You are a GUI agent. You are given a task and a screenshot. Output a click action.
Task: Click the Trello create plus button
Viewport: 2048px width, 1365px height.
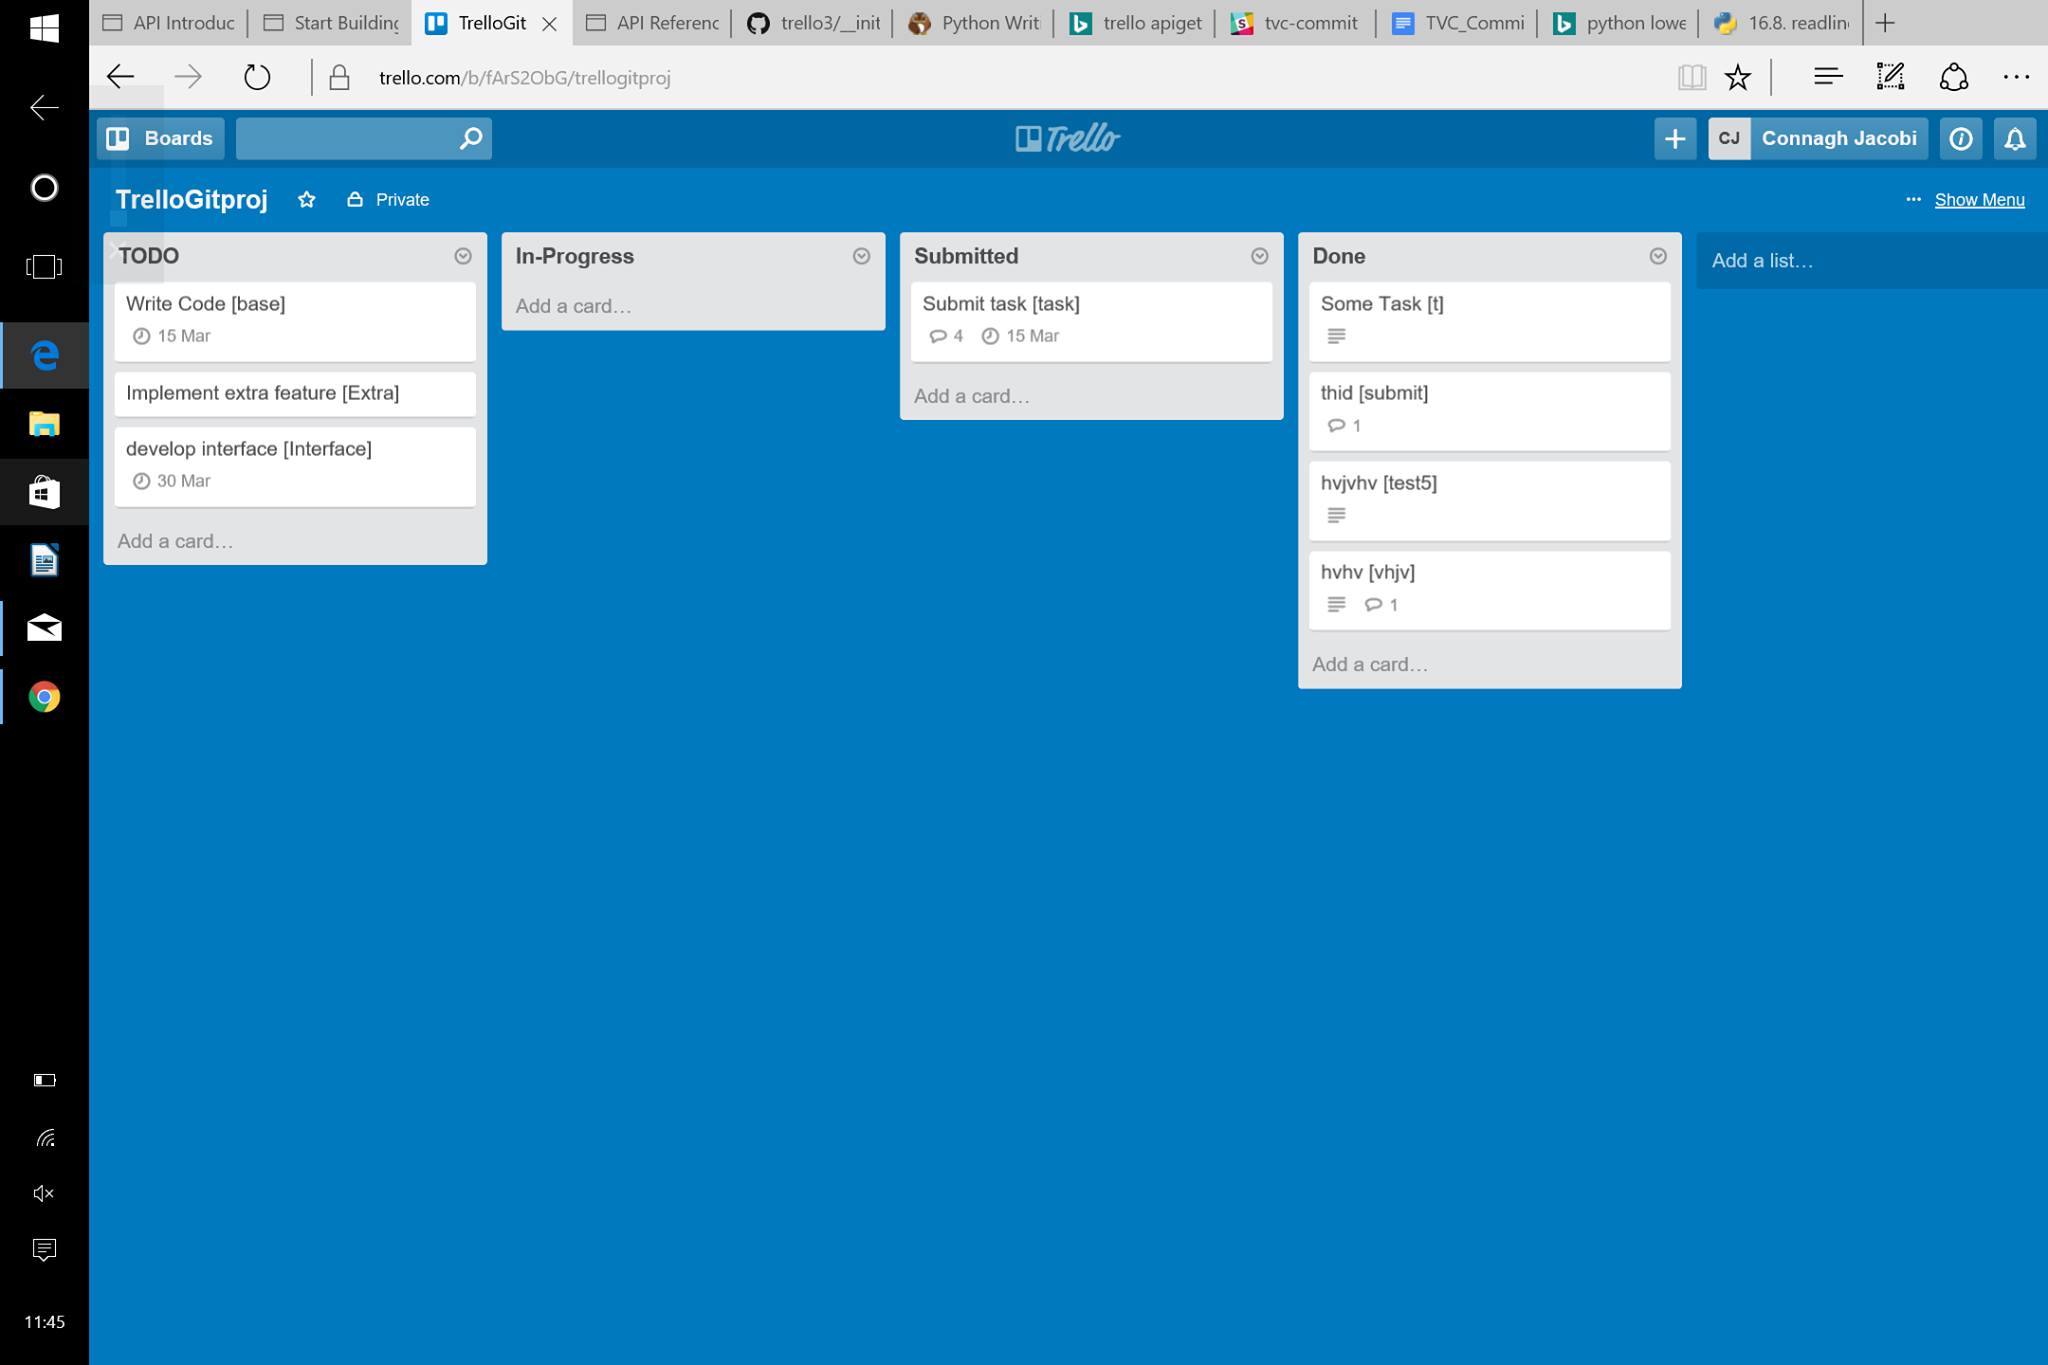click(1675, 138)
